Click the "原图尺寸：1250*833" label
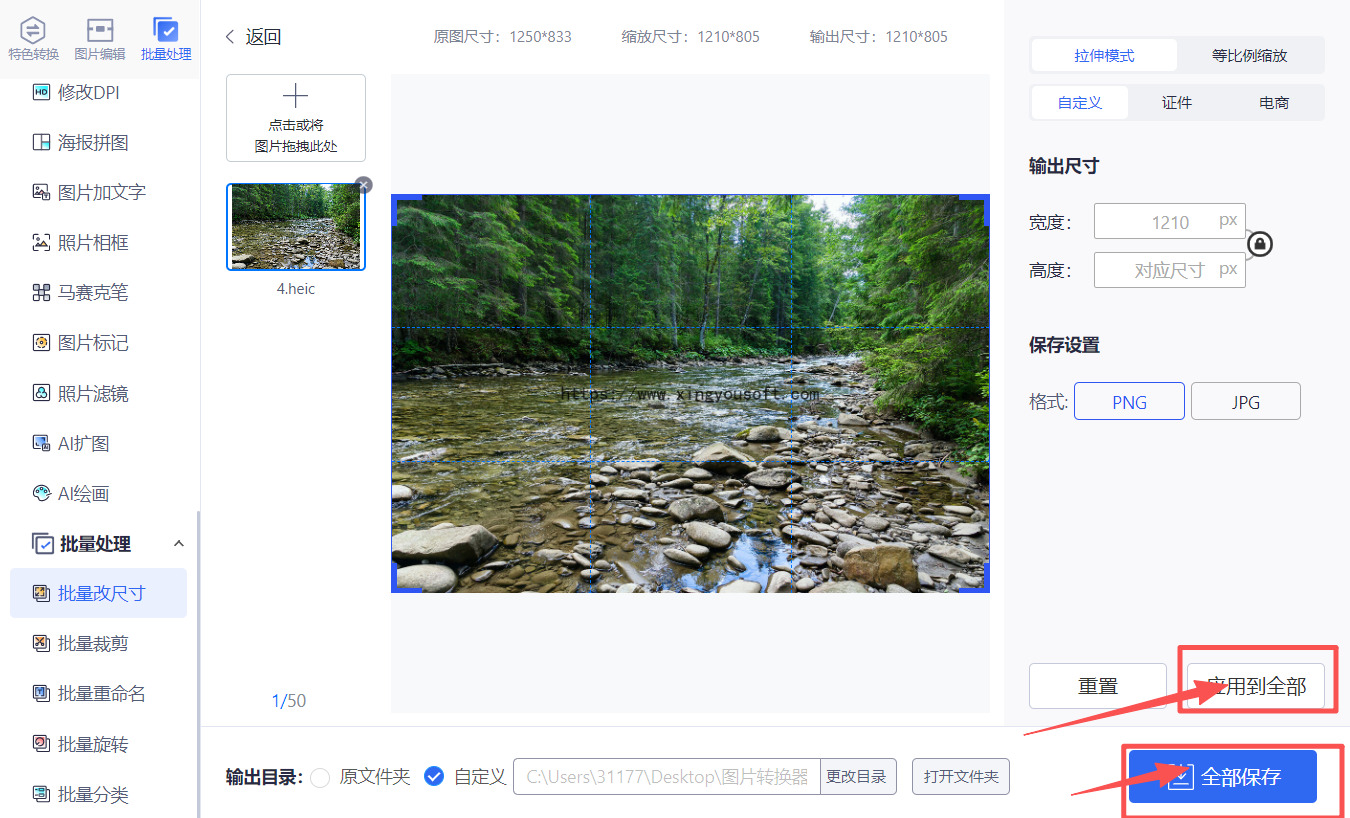 pos(502,37)
